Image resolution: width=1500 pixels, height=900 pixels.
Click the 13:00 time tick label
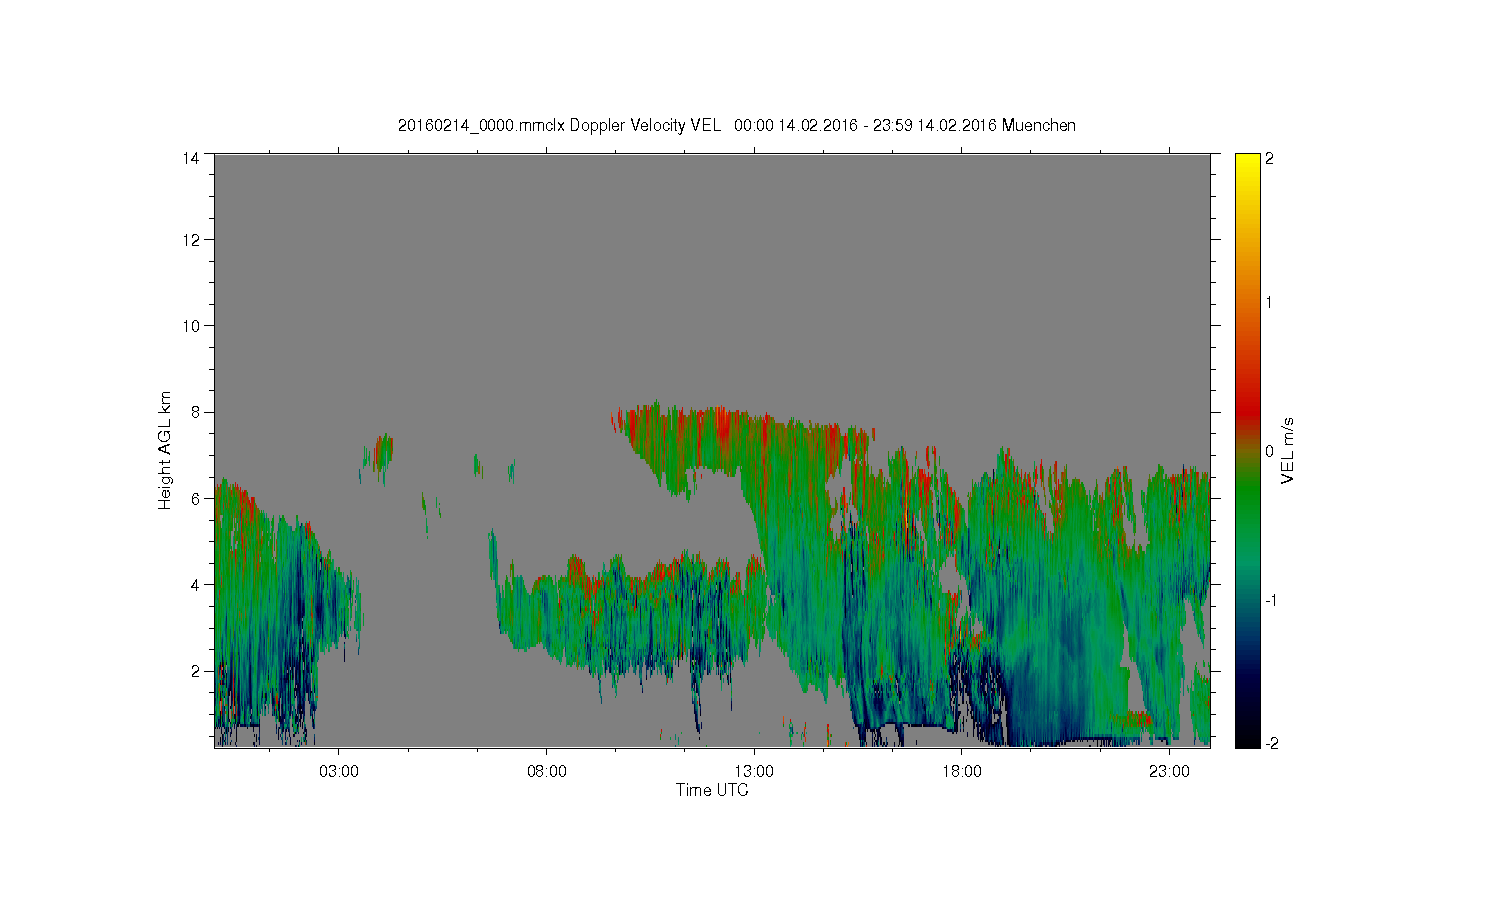click(754, 772)
